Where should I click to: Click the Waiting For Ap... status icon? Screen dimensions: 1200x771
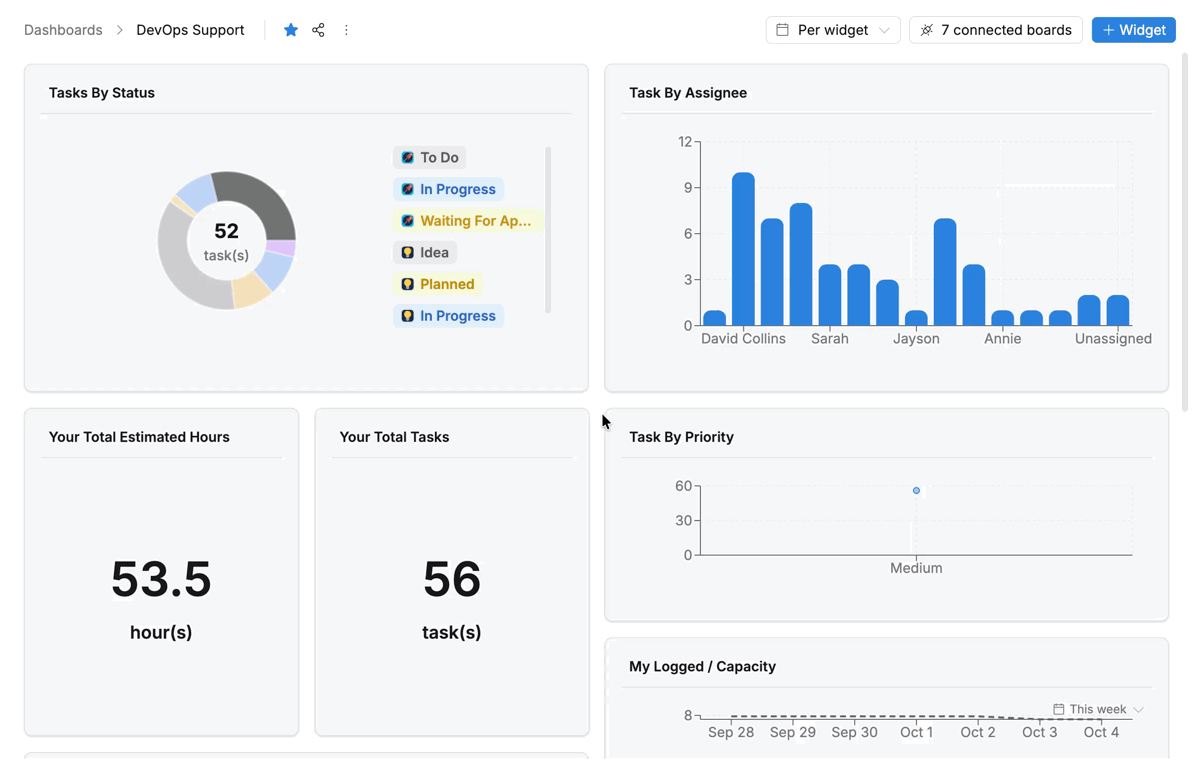[408, 221]
